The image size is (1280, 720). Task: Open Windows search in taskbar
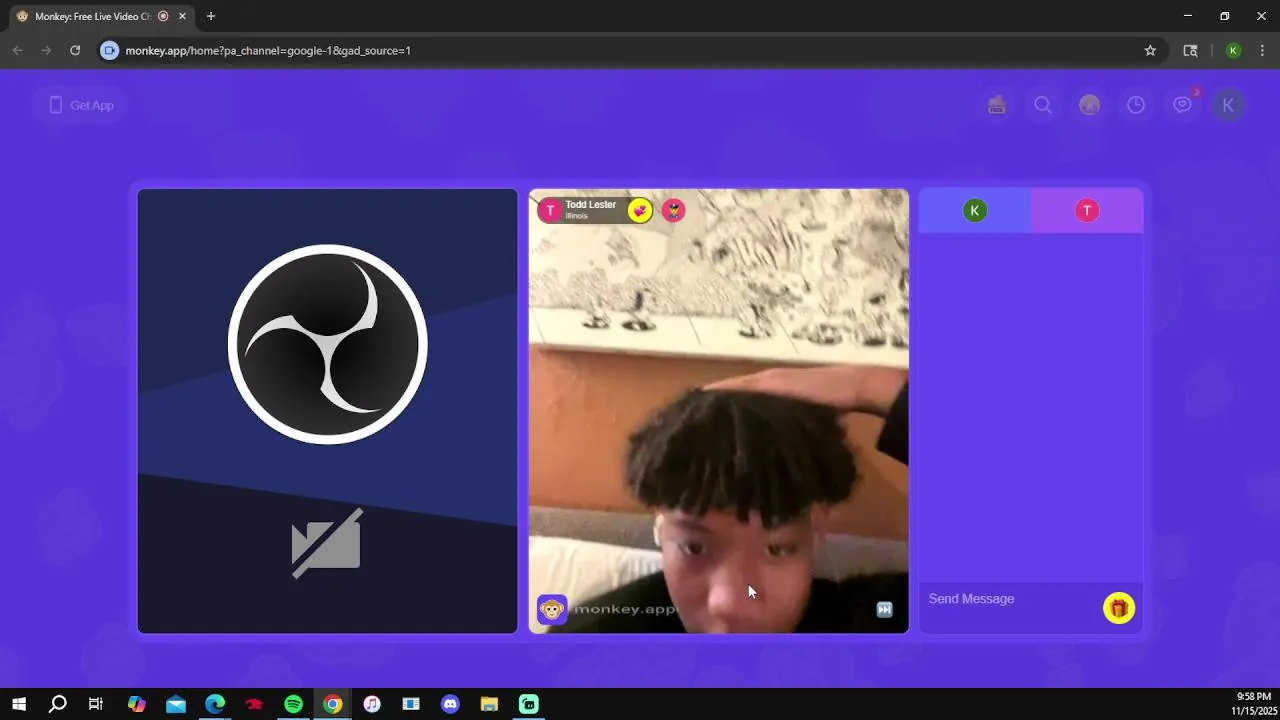(x=58, y=704)
